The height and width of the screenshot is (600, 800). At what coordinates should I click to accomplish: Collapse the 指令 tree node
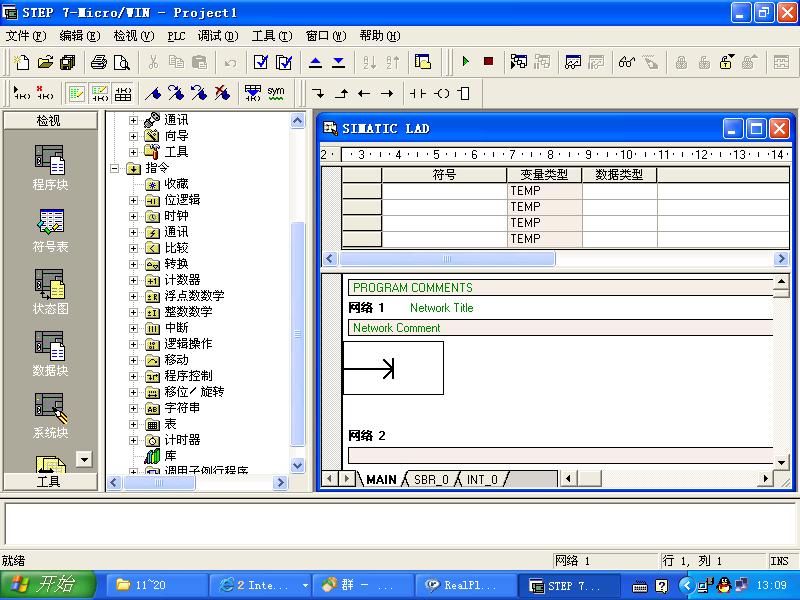pyautogui.click(x=115, y=168)
